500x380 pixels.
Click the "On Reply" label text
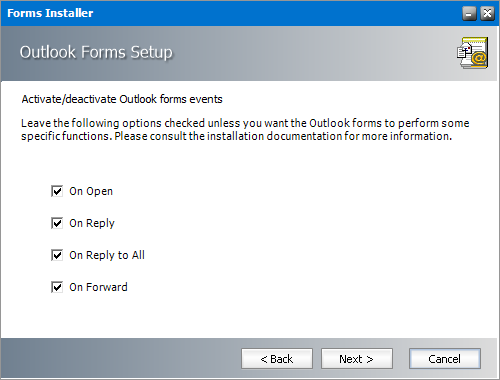[92, 223]
